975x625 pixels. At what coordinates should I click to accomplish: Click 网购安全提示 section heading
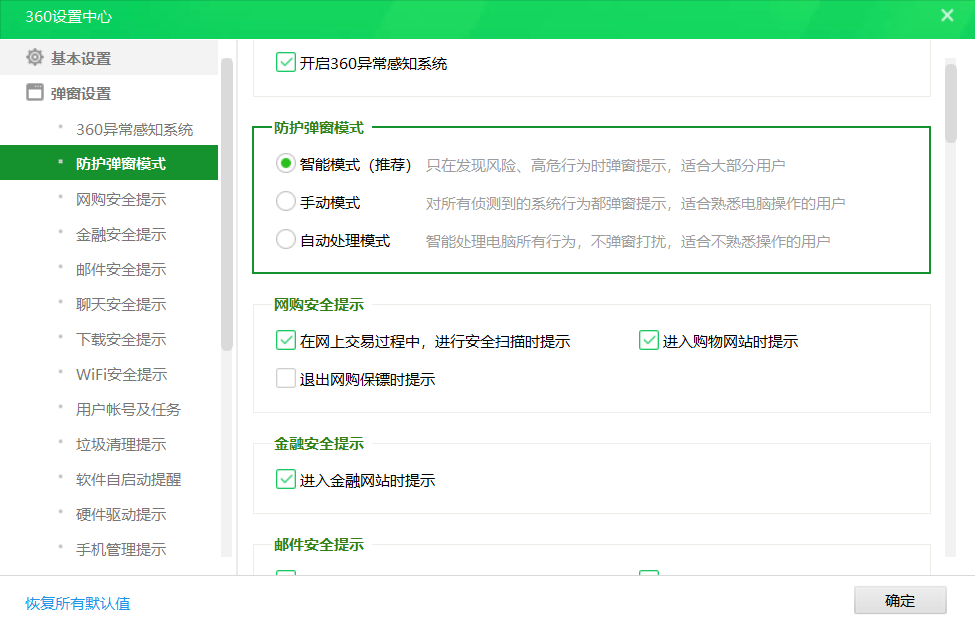tap(318, 305)
